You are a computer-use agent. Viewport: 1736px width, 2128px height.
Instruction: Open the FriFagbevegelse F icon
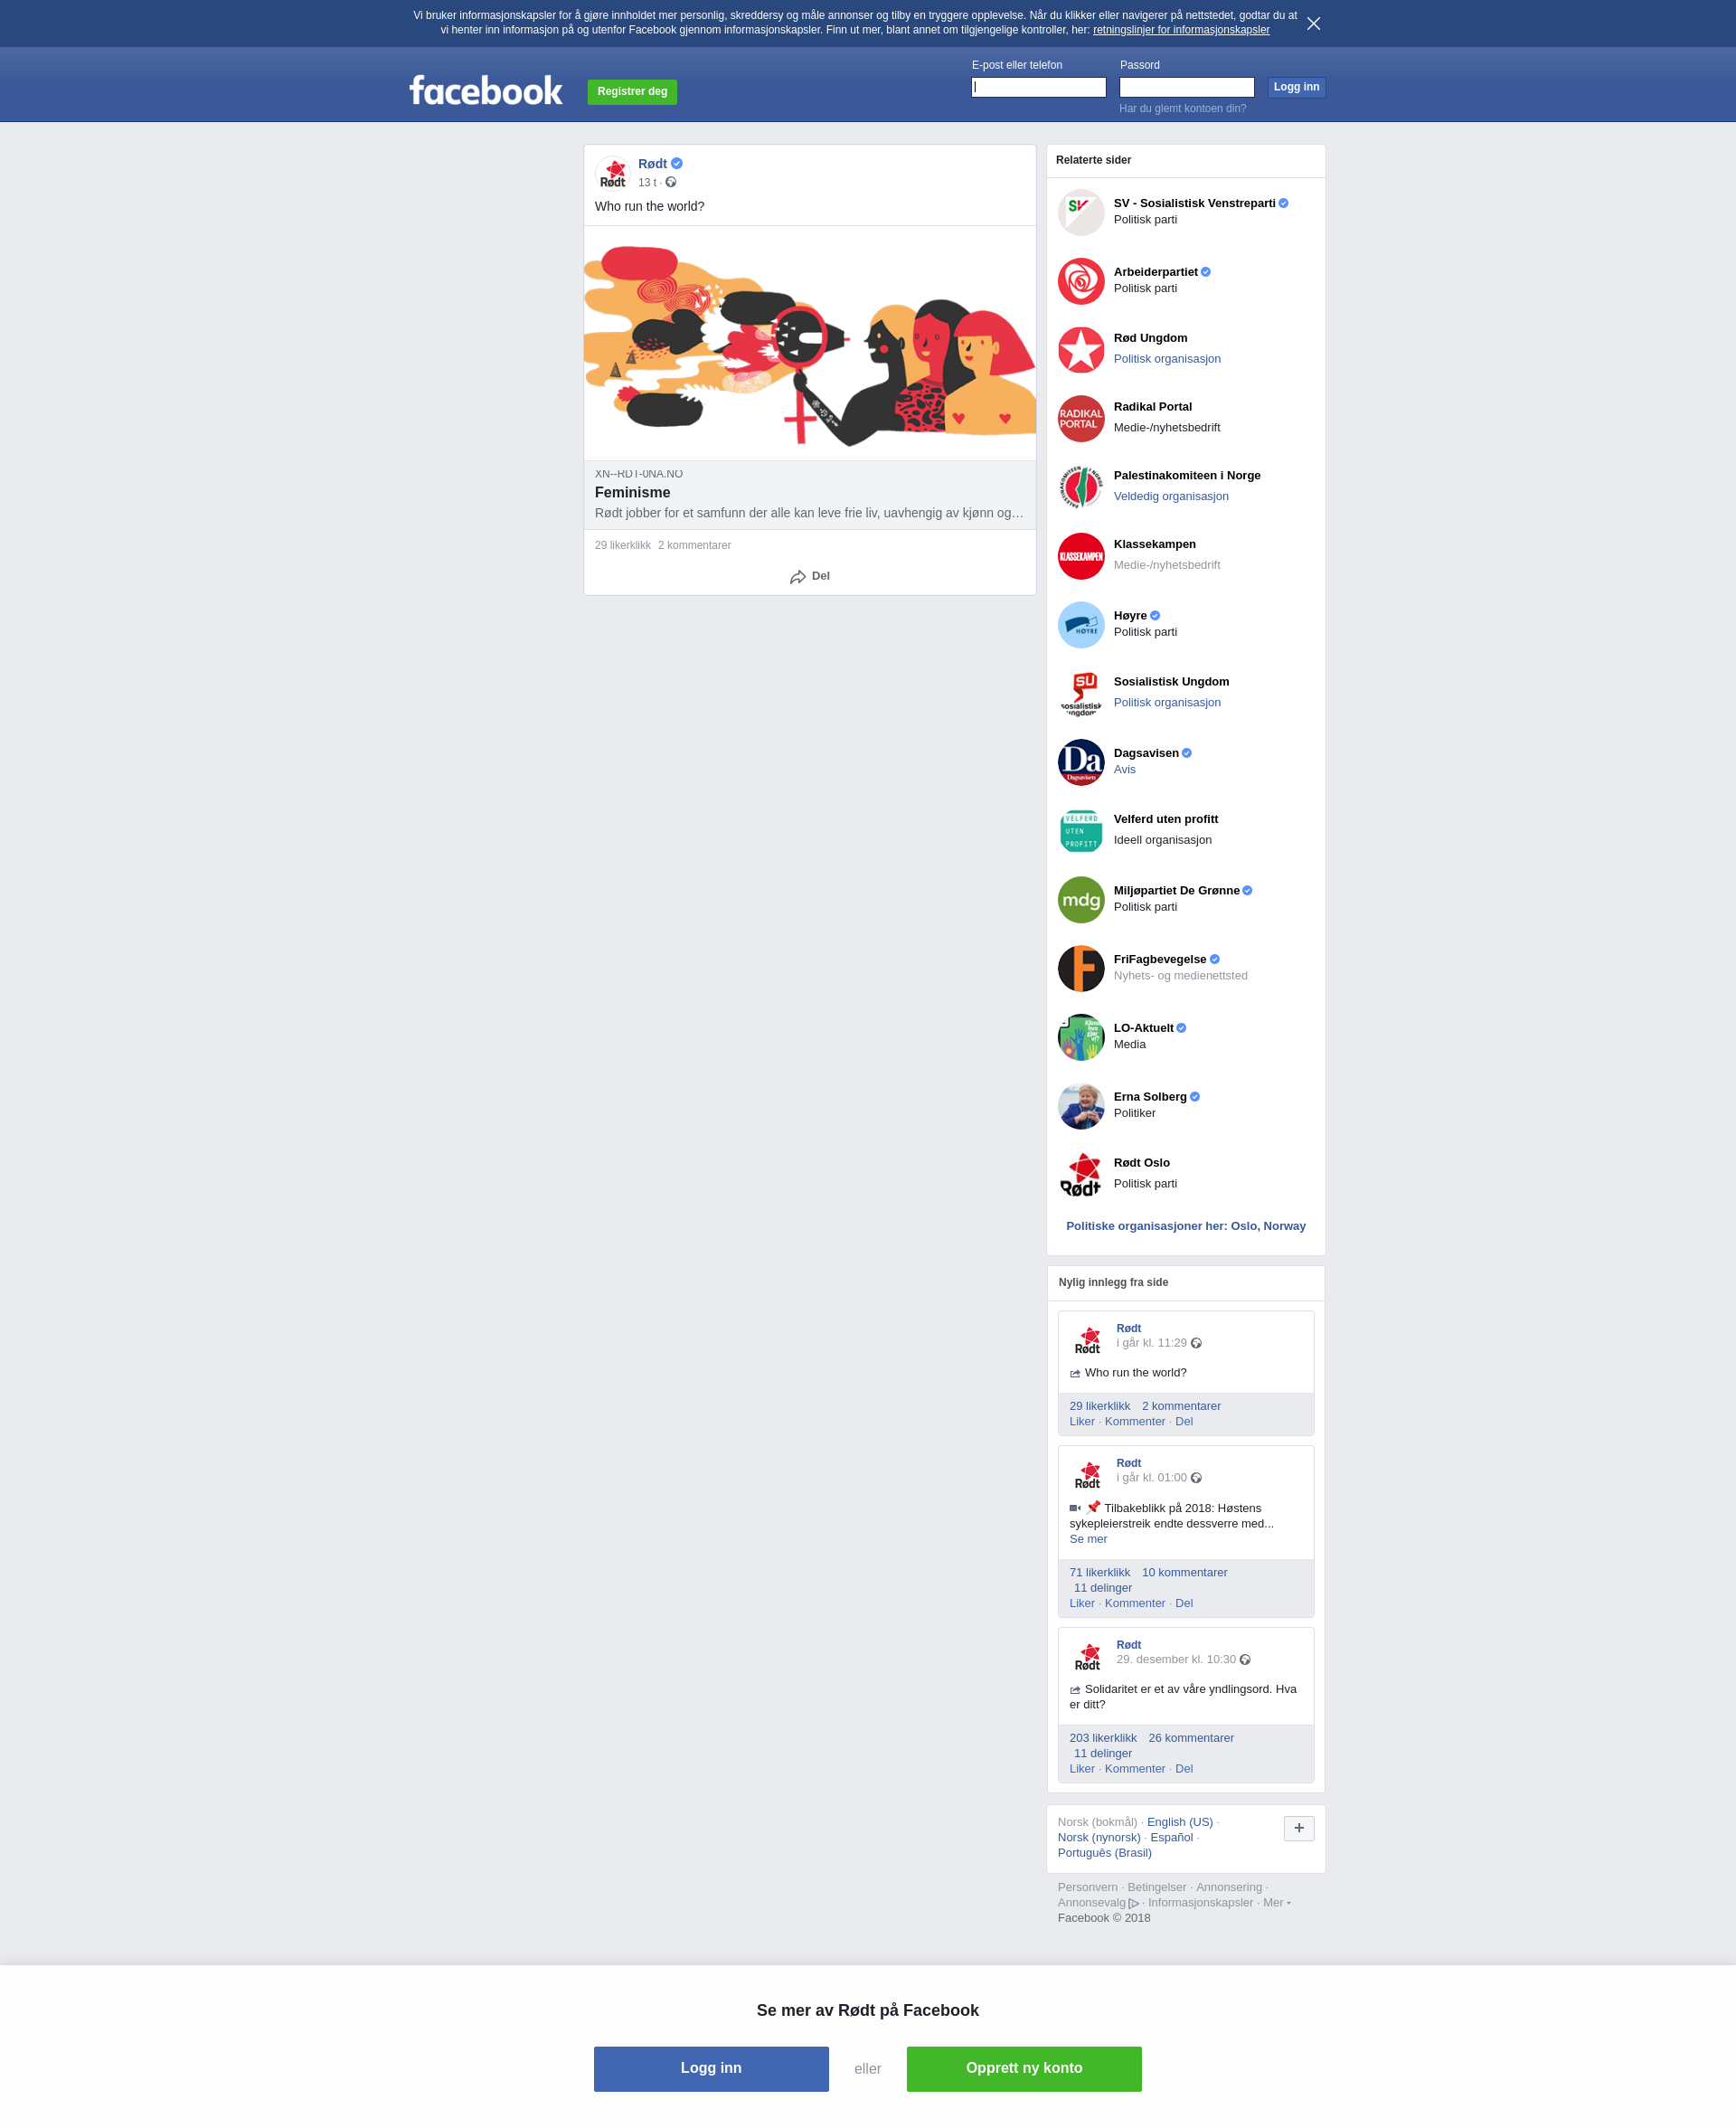[x=1081, y=968]
